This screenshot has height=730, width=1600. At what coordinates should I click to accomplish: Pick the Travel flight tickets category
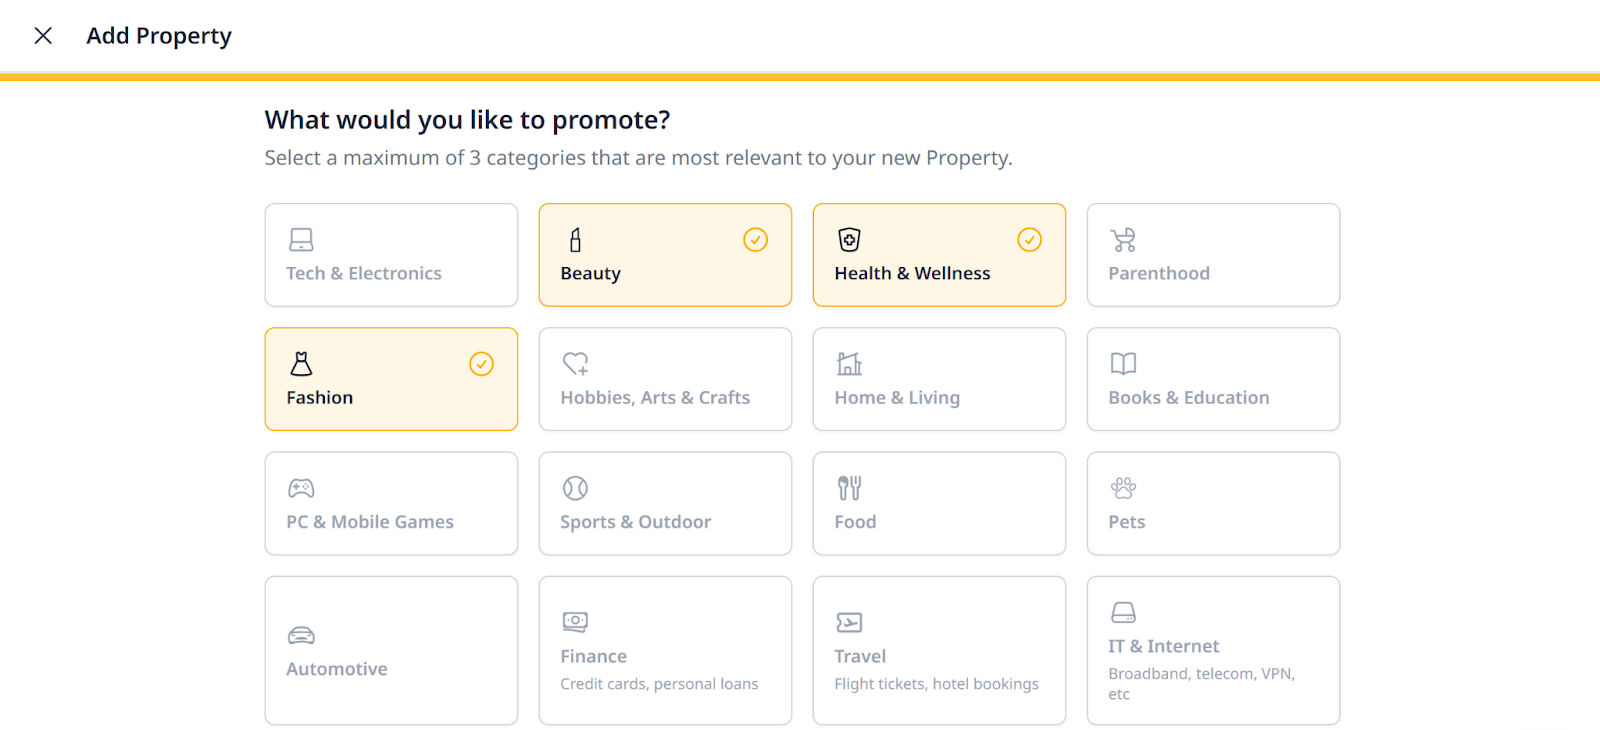pyautogui.click(x=938, y=650)
